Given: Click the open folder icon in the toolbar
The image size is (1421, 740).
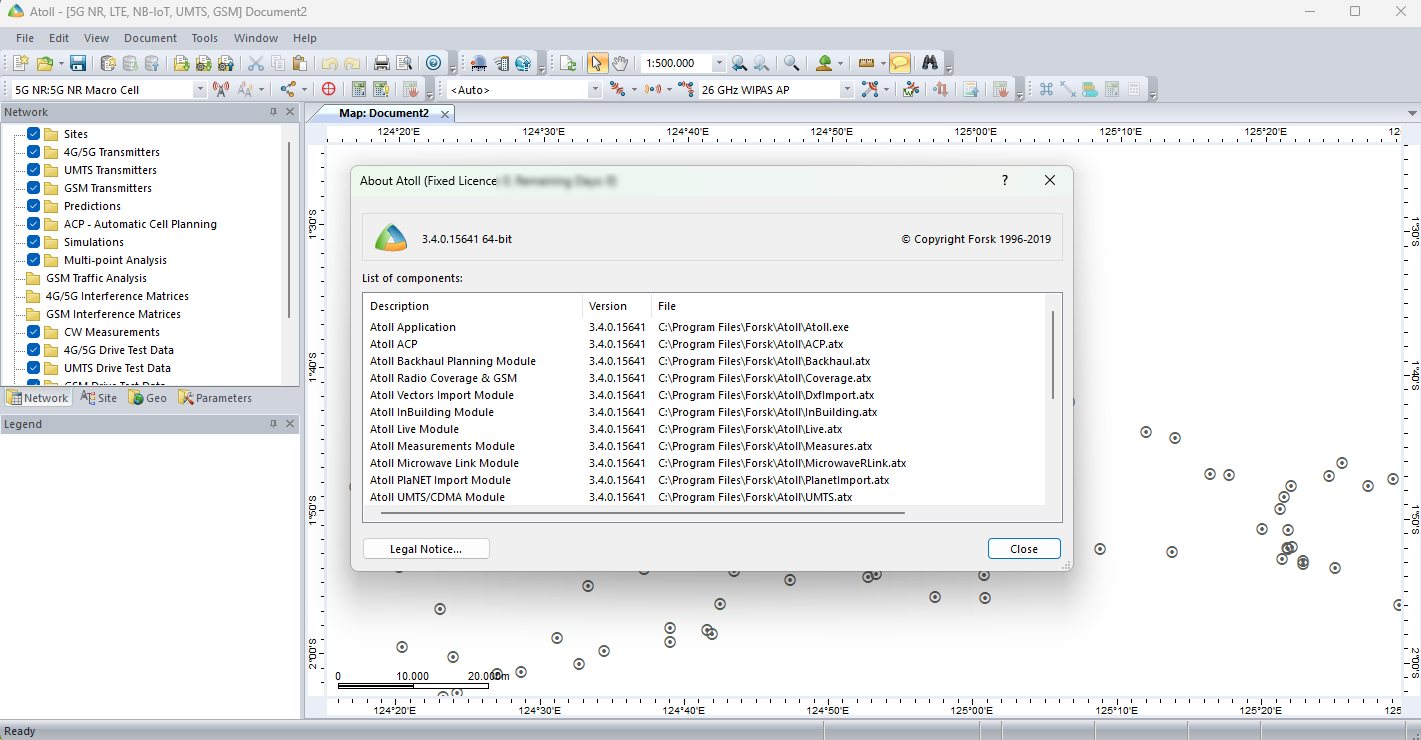Looking at the screenshot, I should (x=44, y=63).
